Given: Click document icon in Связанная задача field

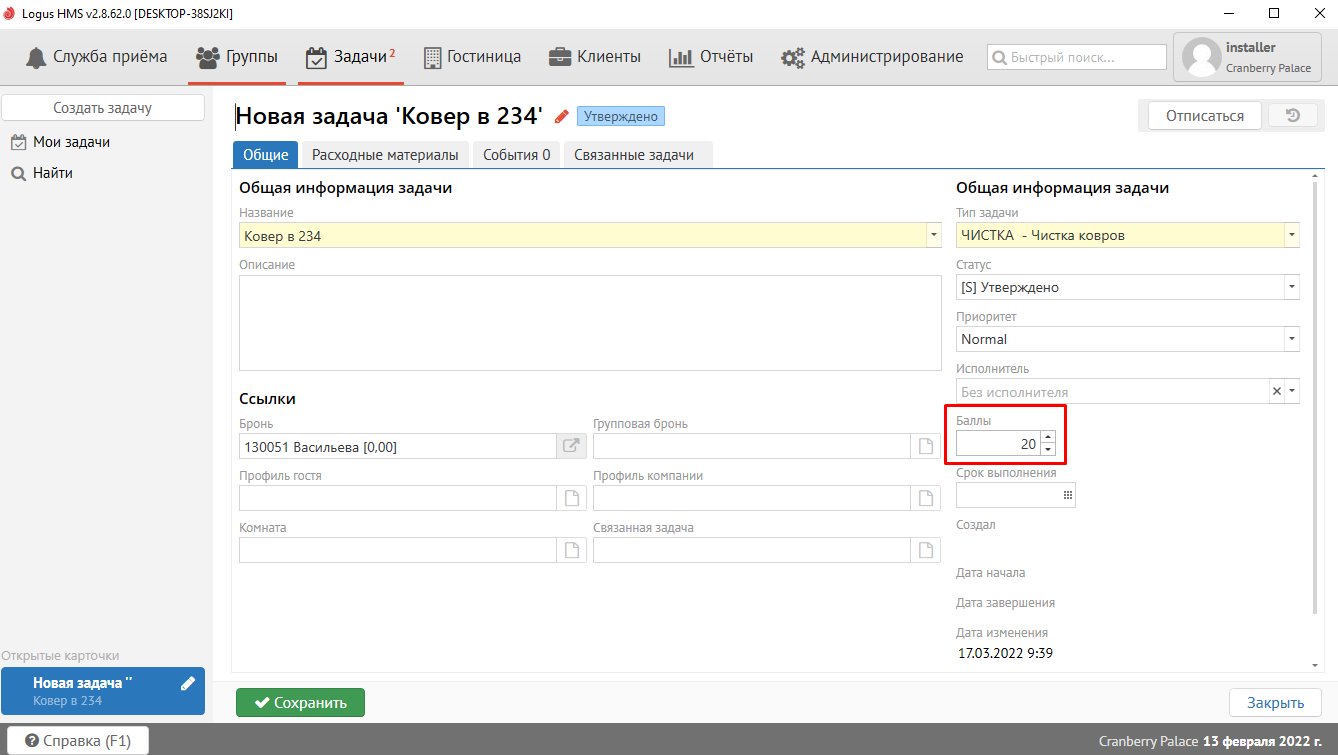Looking at the screenshot, I should coord(926,550).
